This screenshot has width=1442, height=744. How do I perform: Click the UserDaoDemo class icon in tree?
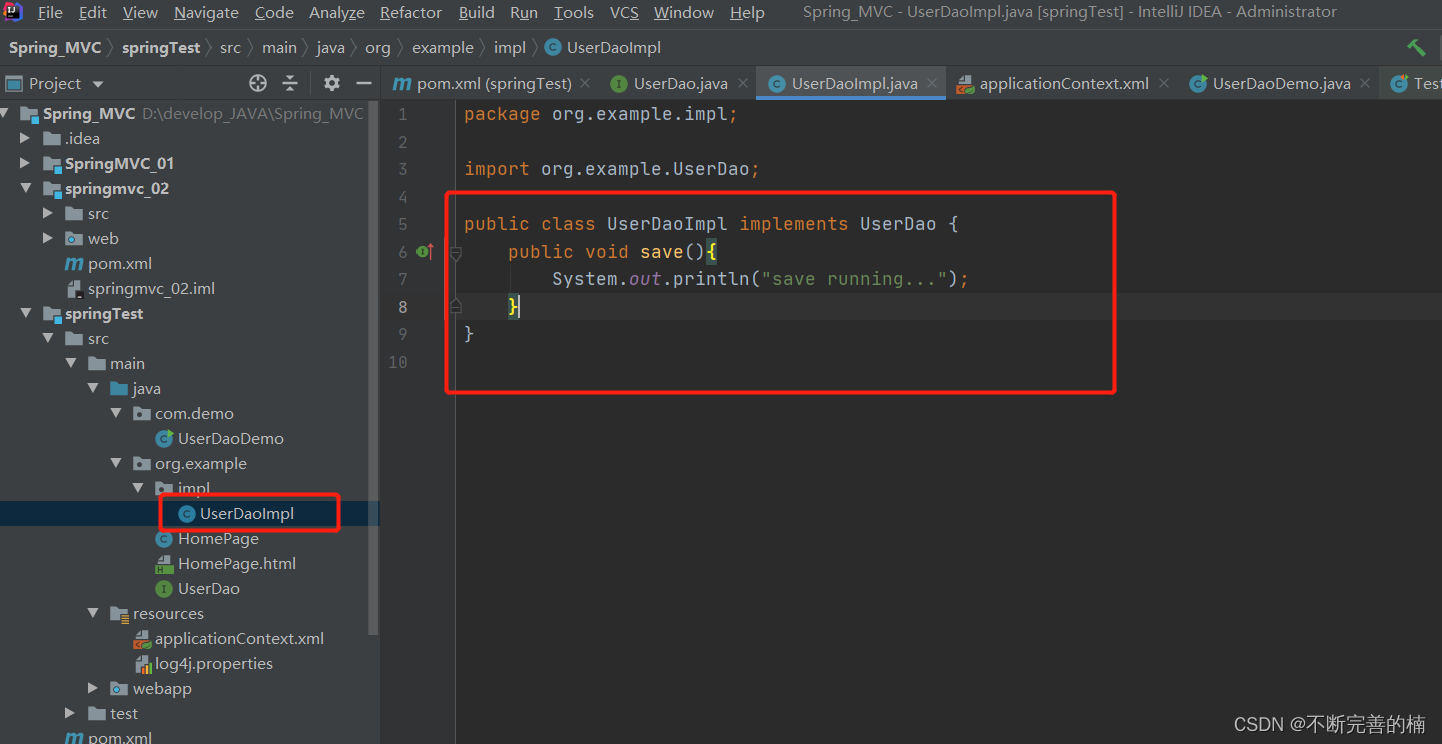pyautogui.click(x=164, y=438)
